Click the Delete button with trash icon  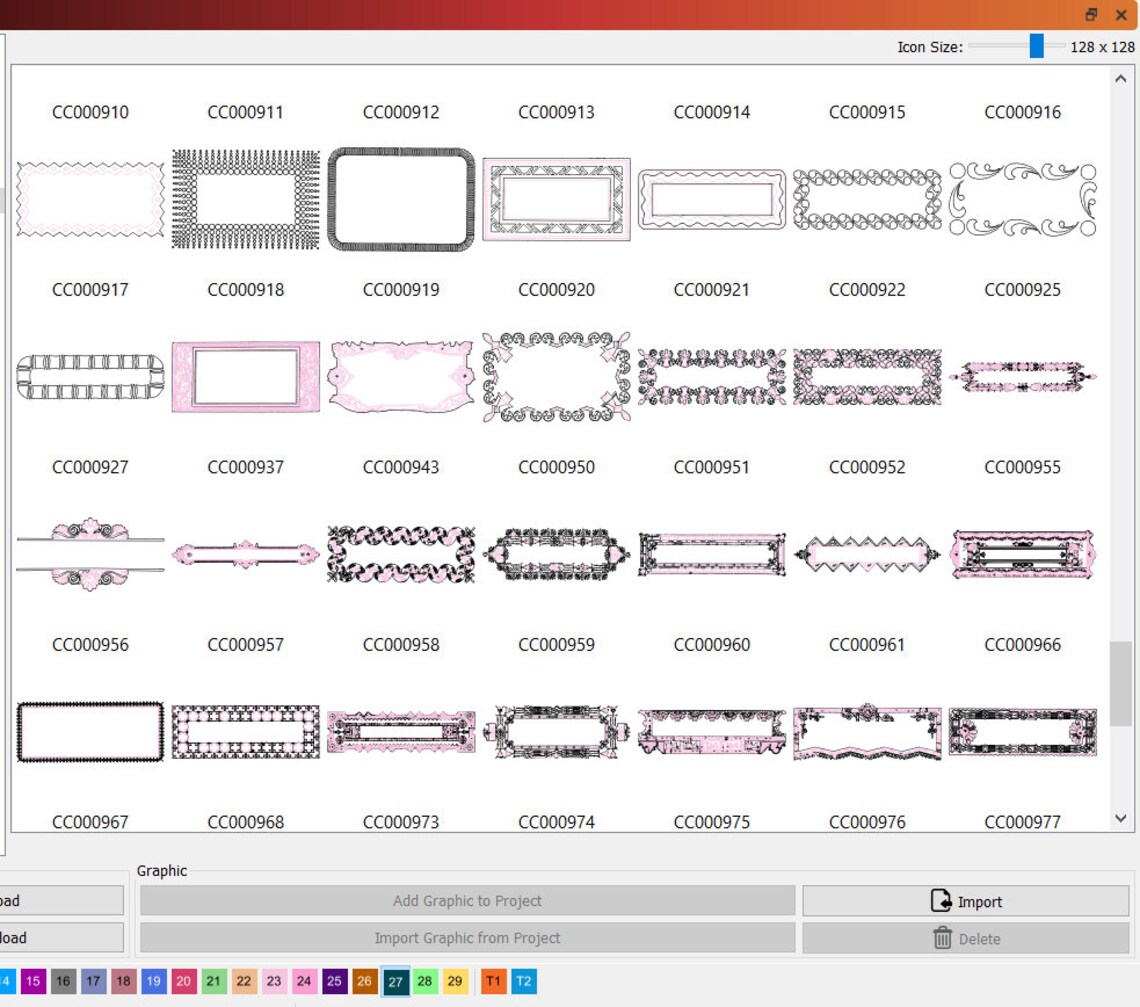(x=966, y=938)
